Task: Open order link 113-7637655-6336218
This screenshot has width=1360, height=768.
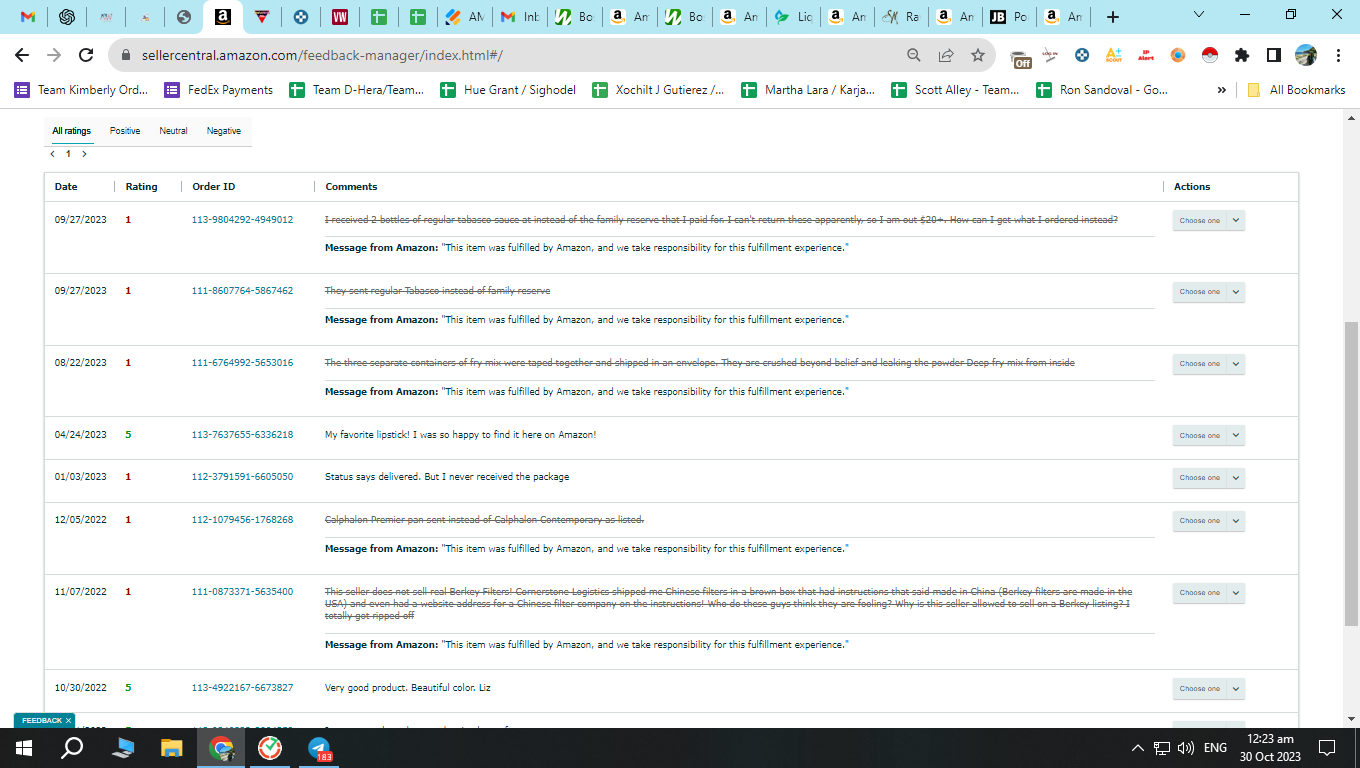Action: pos(242,435)
